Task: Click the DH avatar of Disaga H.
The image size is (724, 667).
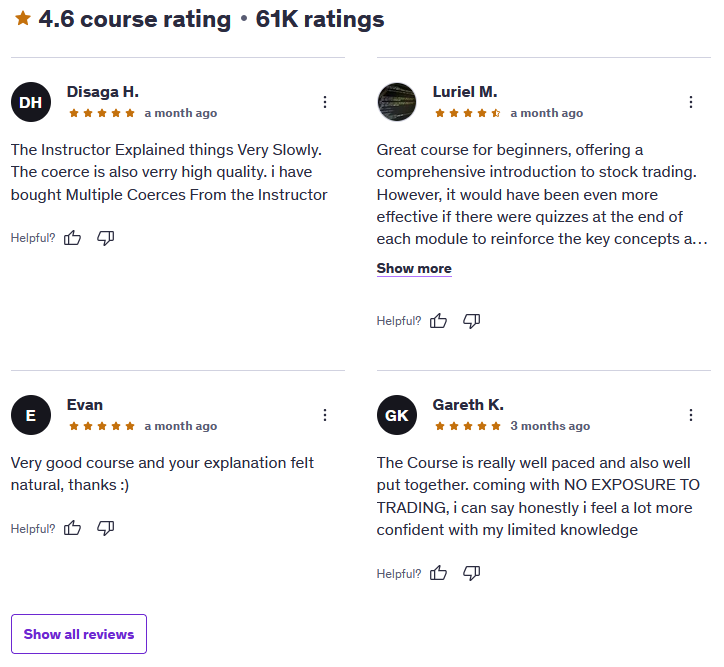Action: click(31, 102)
